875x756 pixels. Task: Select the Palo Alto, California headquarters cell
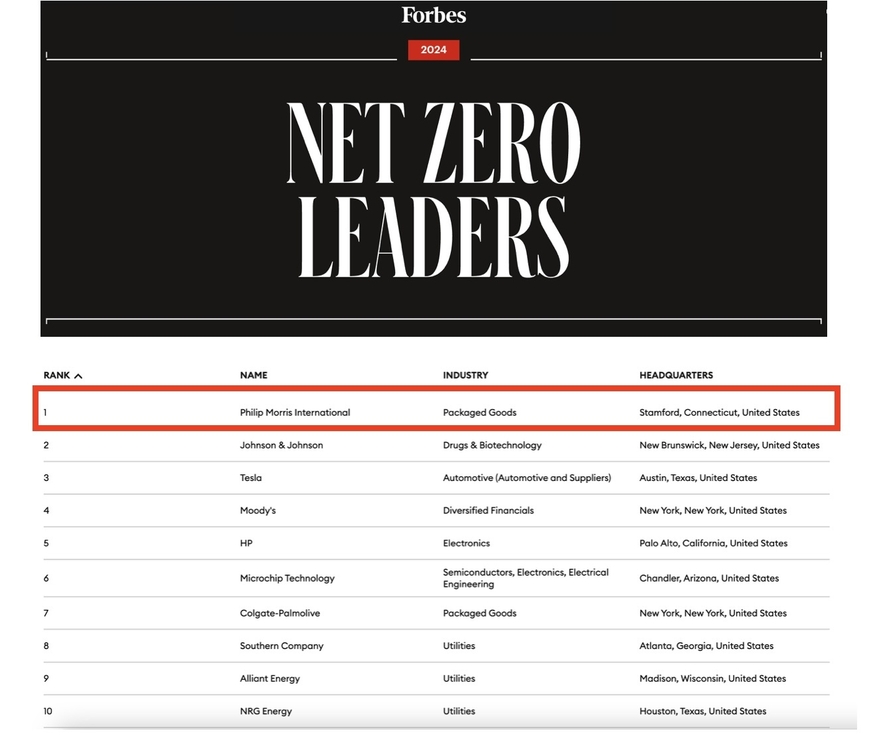pos(713,544)
